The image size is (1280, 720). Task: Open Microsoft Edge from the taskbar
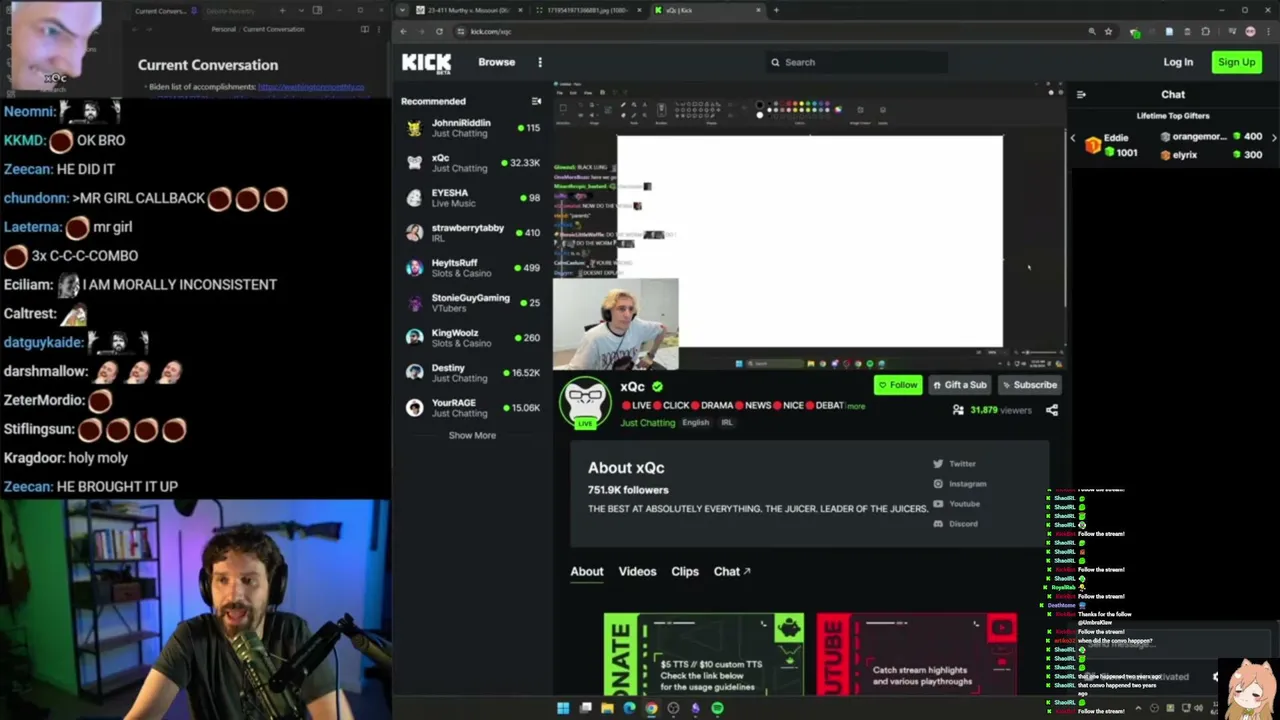629,708
